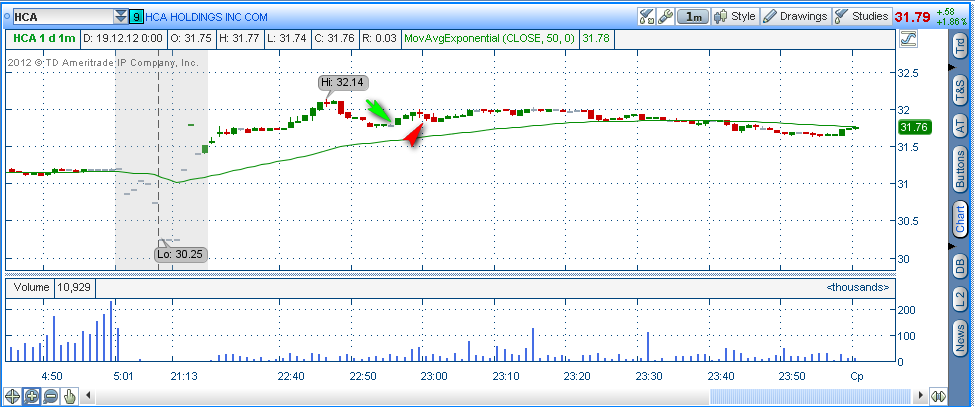Click the 22:40 time axis label

click(291, 377)
